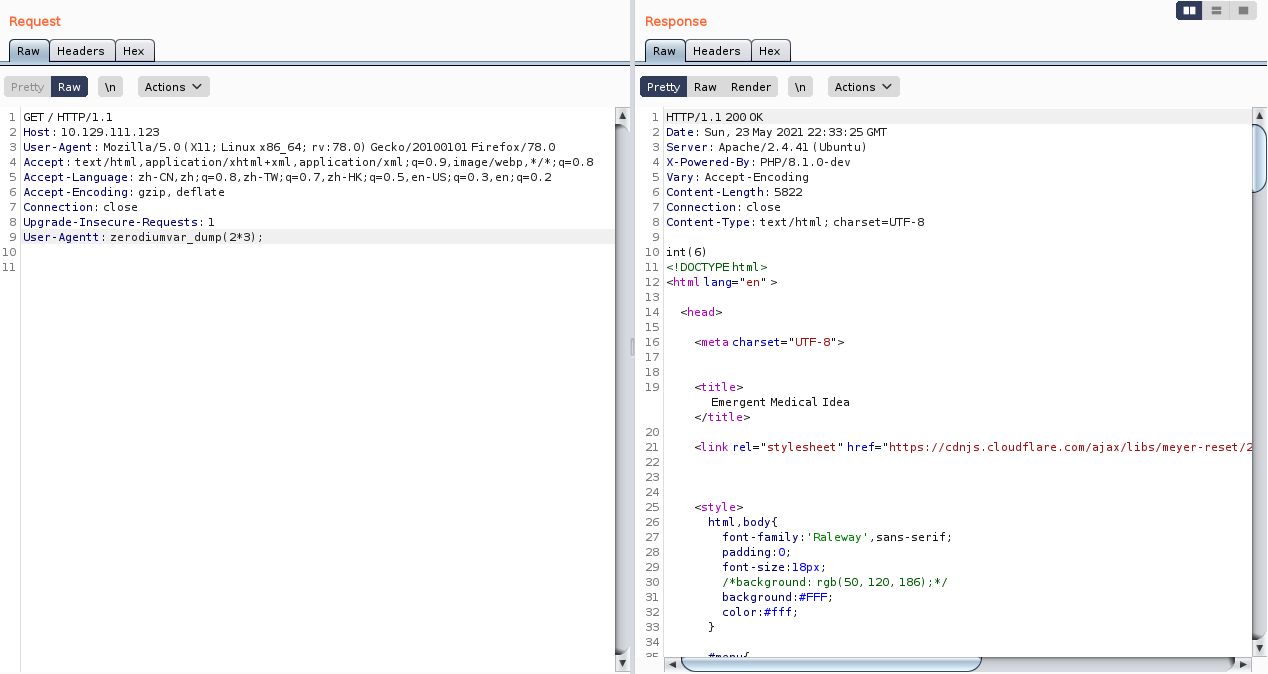Image resolution: width=1268 pixels, height=674 pixels.
Task: Open the Request Headers tab
Action: (x=81, y=51)
